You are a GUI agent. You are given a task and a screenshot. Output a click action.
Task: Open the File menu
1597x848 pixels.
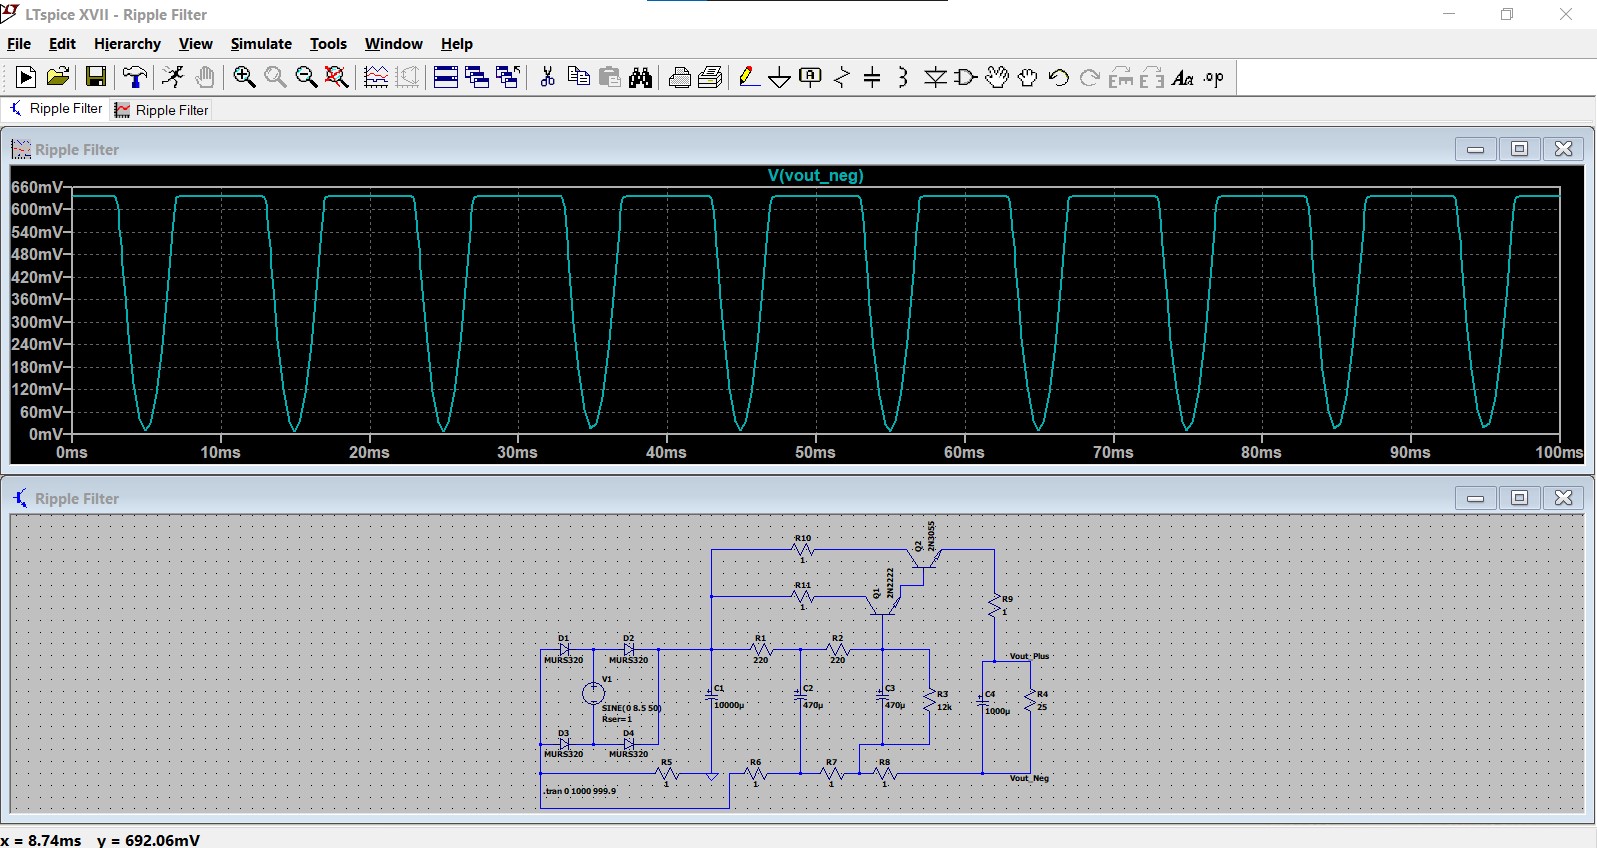19,44
